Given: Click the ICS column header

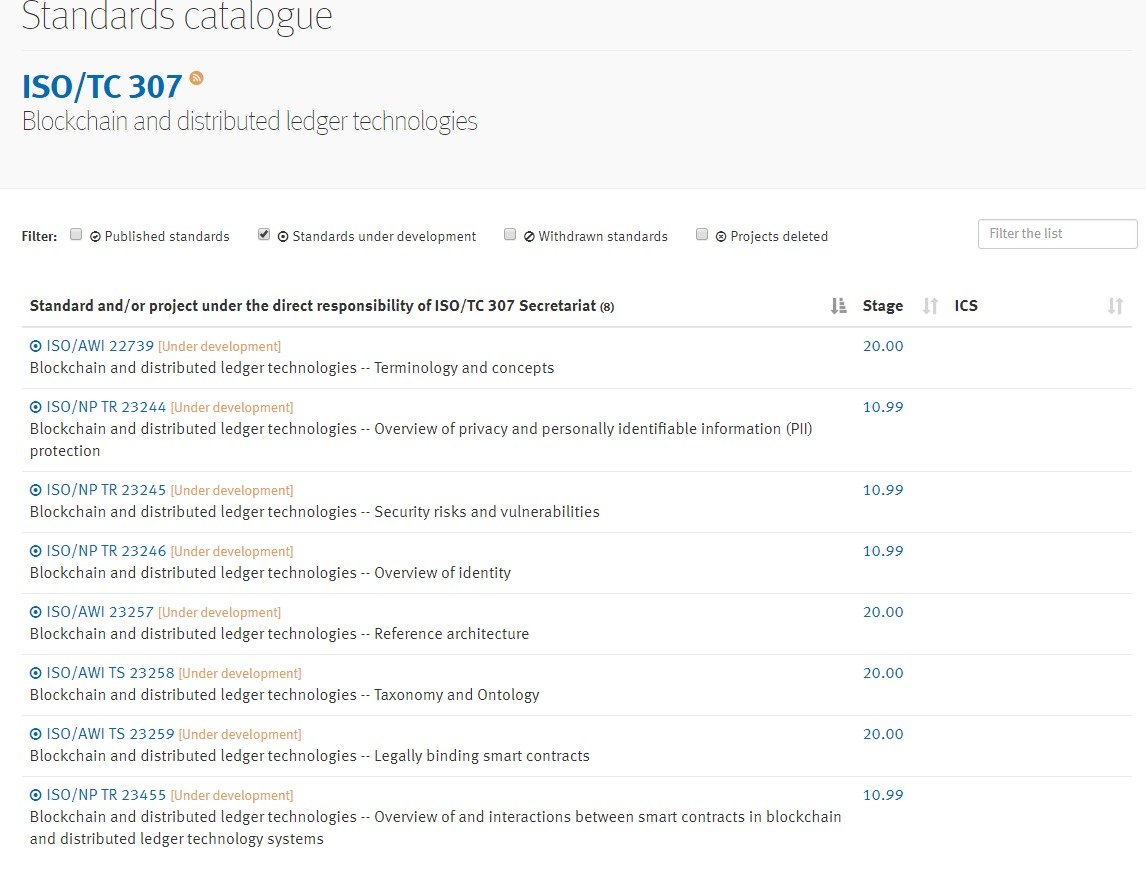Looking at the screenshot, I should click(x=965, y=305).
